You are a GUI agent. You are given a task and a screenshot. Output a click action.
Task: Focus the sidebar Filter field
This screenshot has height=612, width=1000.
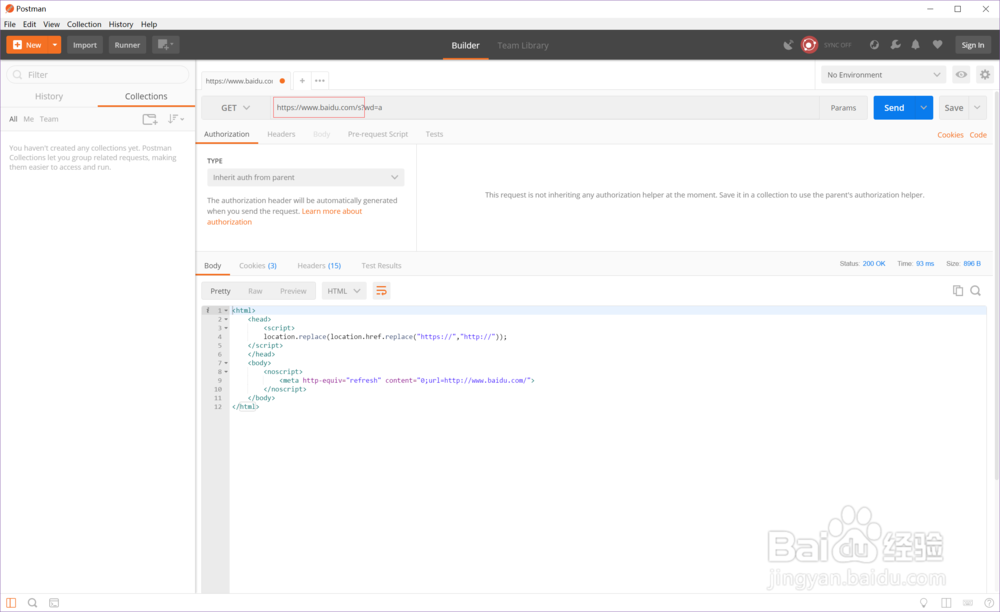pyautogui.click(x=98, y=75)
